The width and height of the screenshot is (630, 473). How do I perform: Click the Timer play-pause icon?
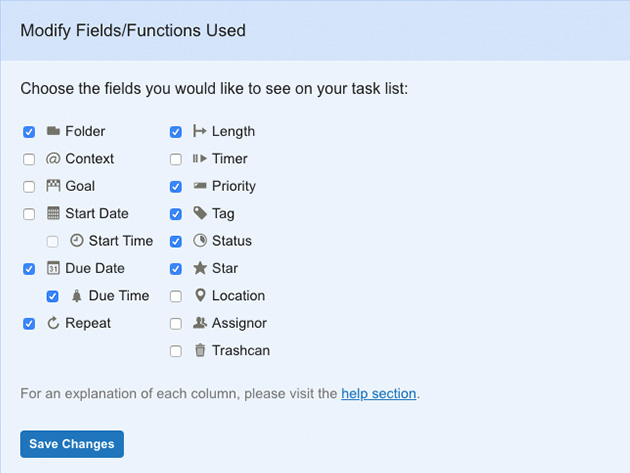click(x=200, y=158)
